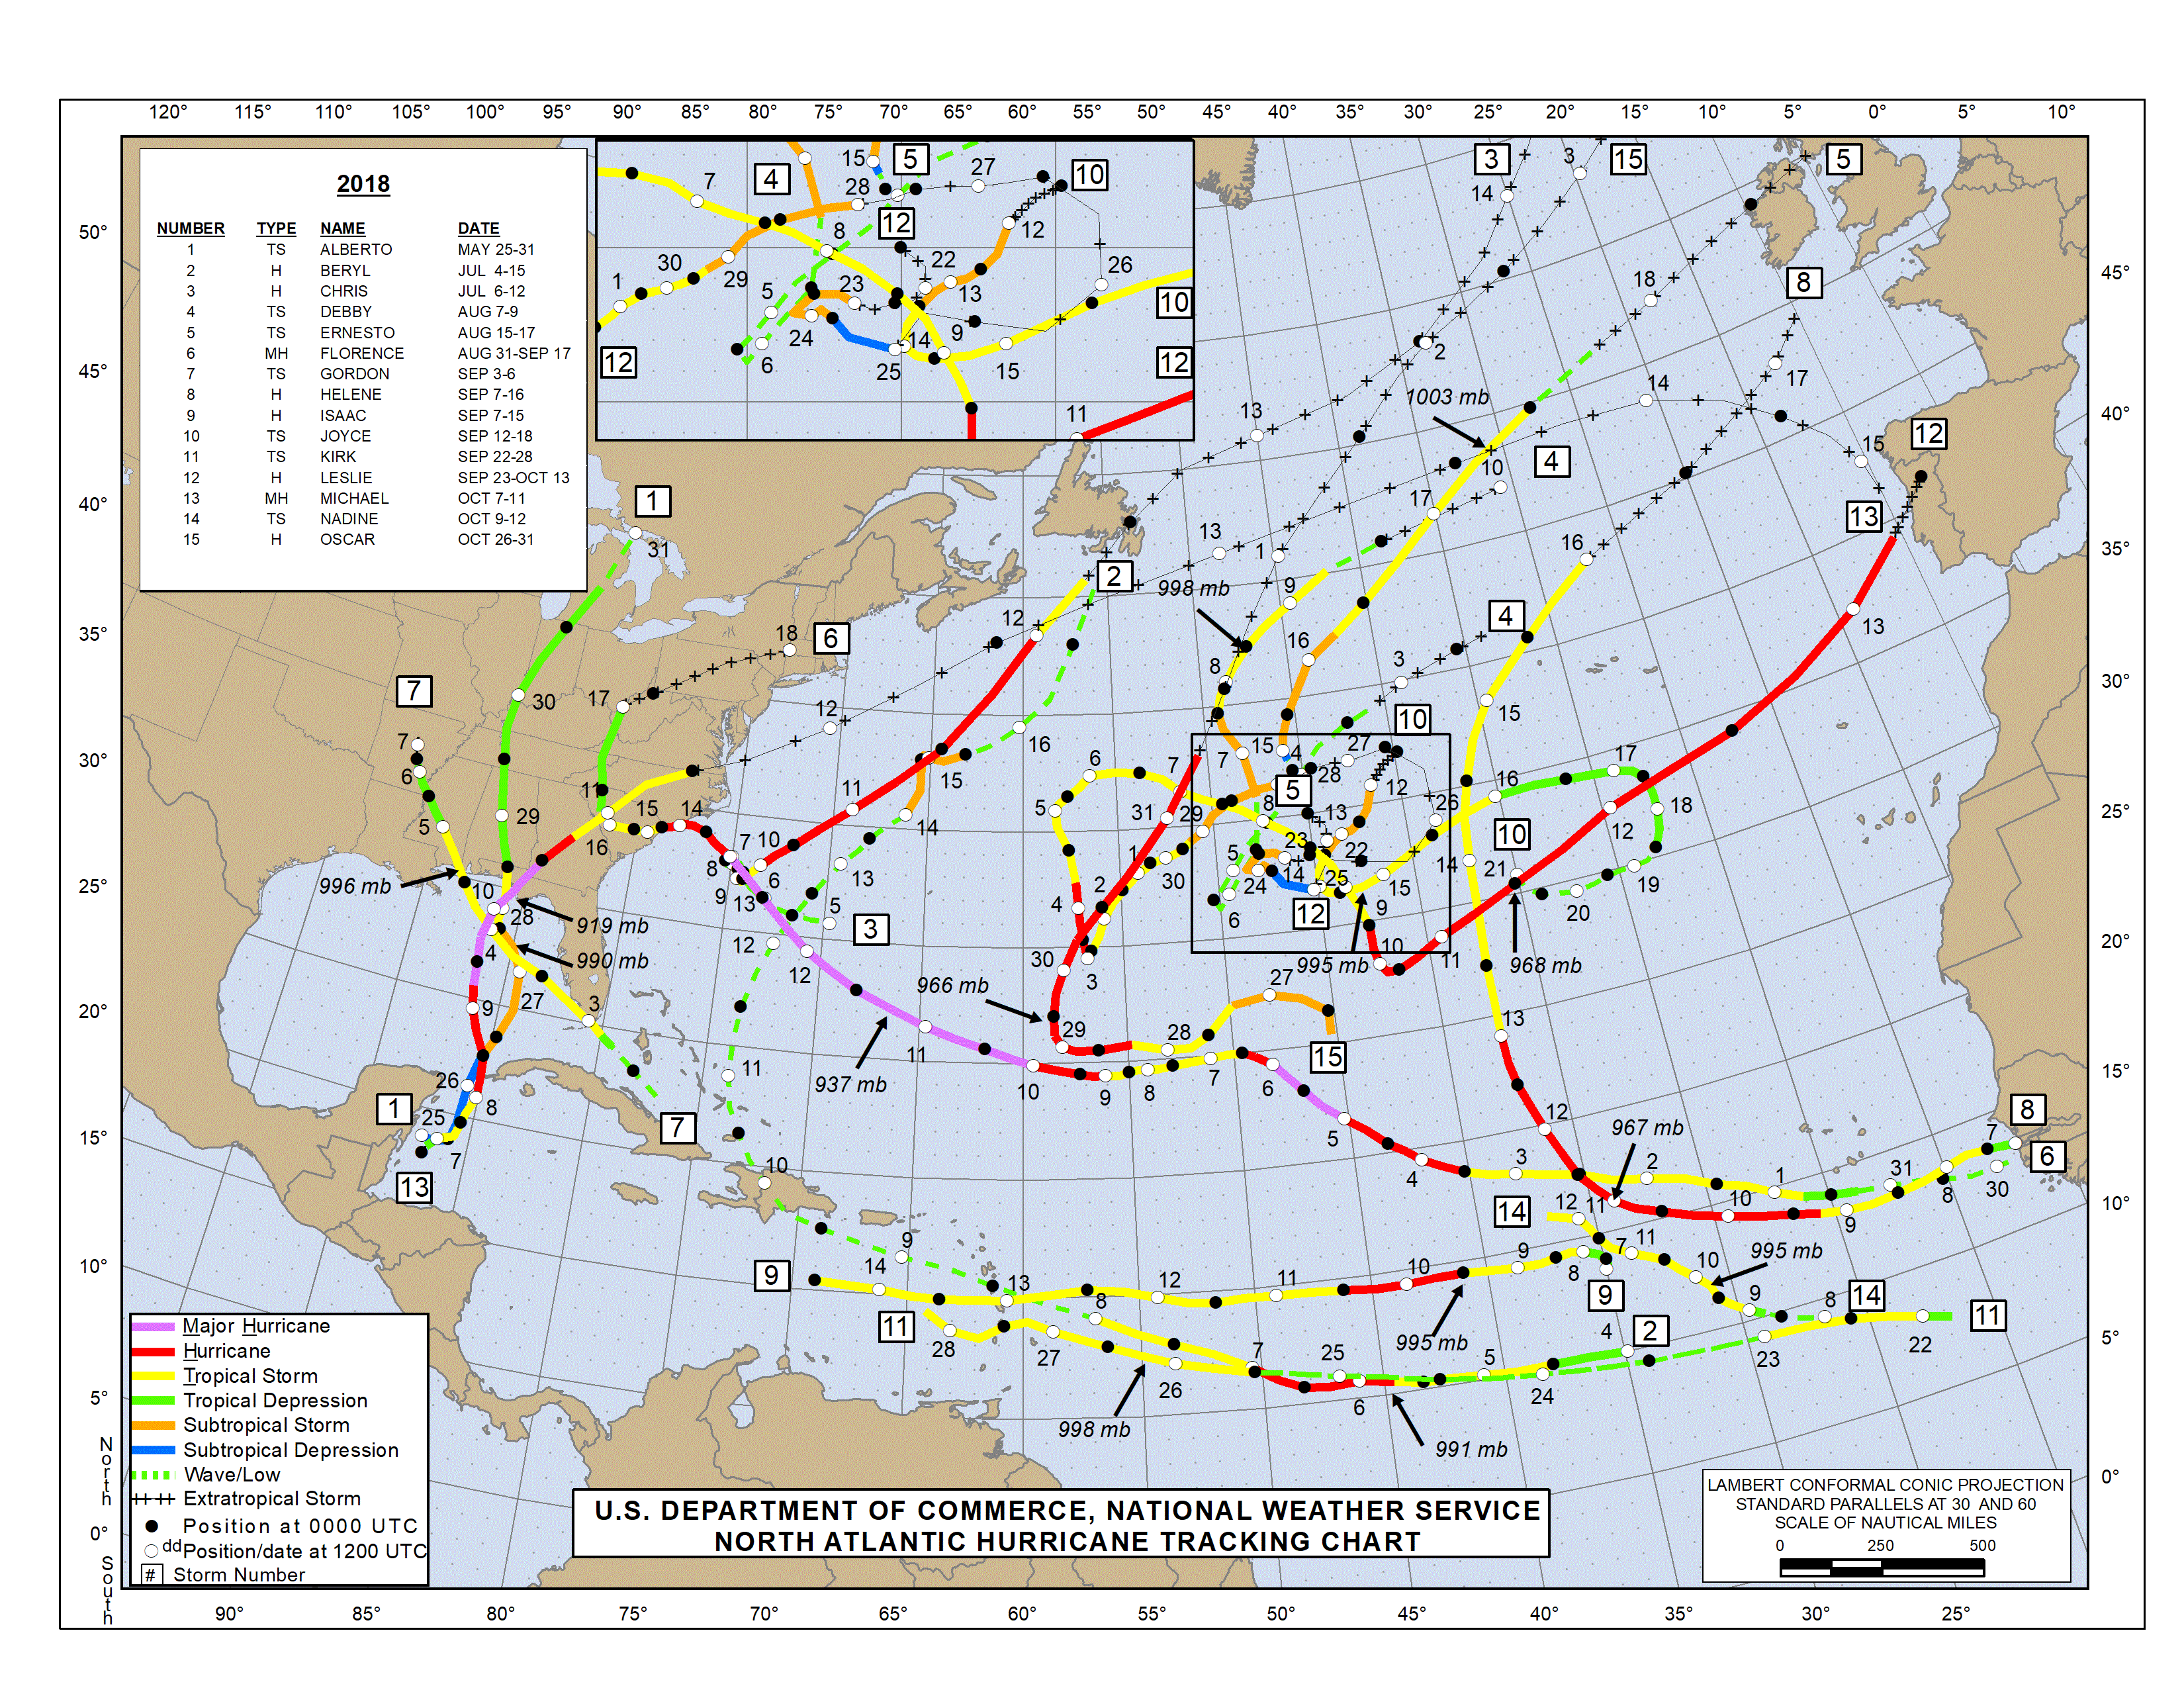Click the '967 mb' pressure label
This screenshot has height=1688, width=2184.
click(1647, 1128)
